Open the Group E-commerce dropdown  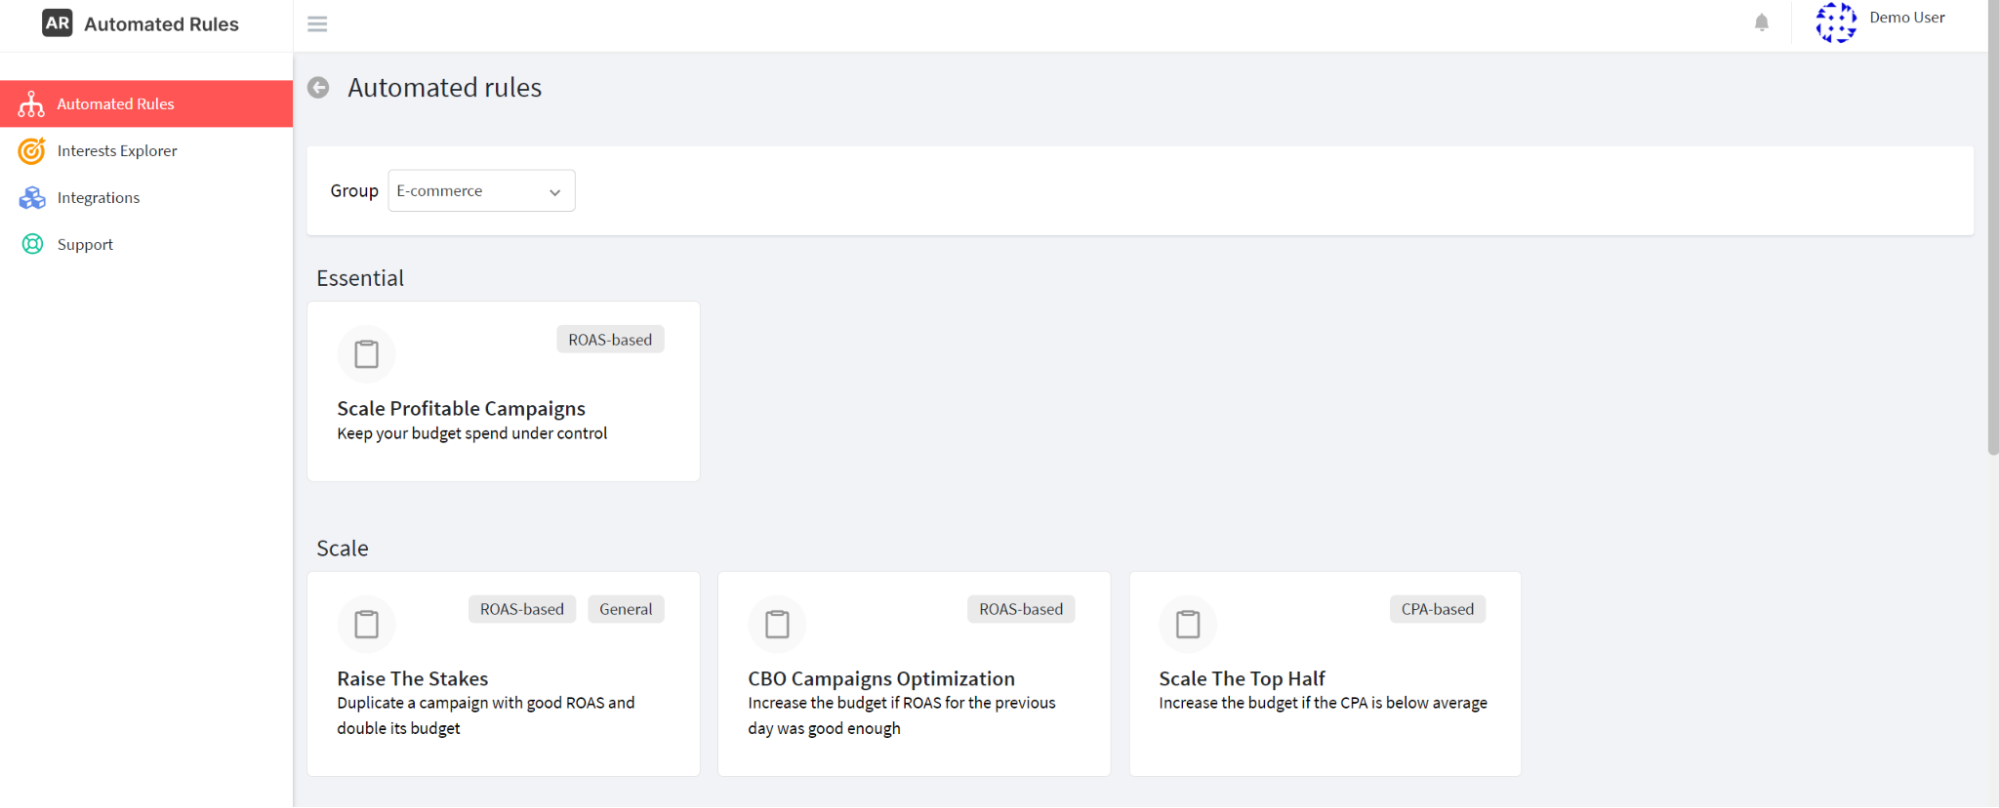(481, 191)
